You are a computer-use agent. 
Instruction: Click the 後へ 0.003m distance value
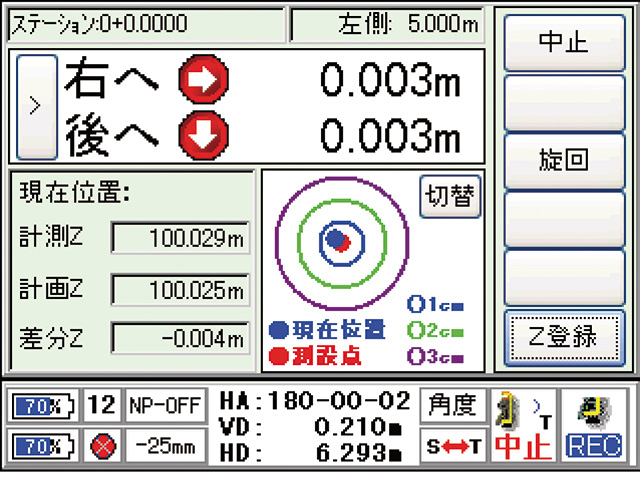(391, 136)
